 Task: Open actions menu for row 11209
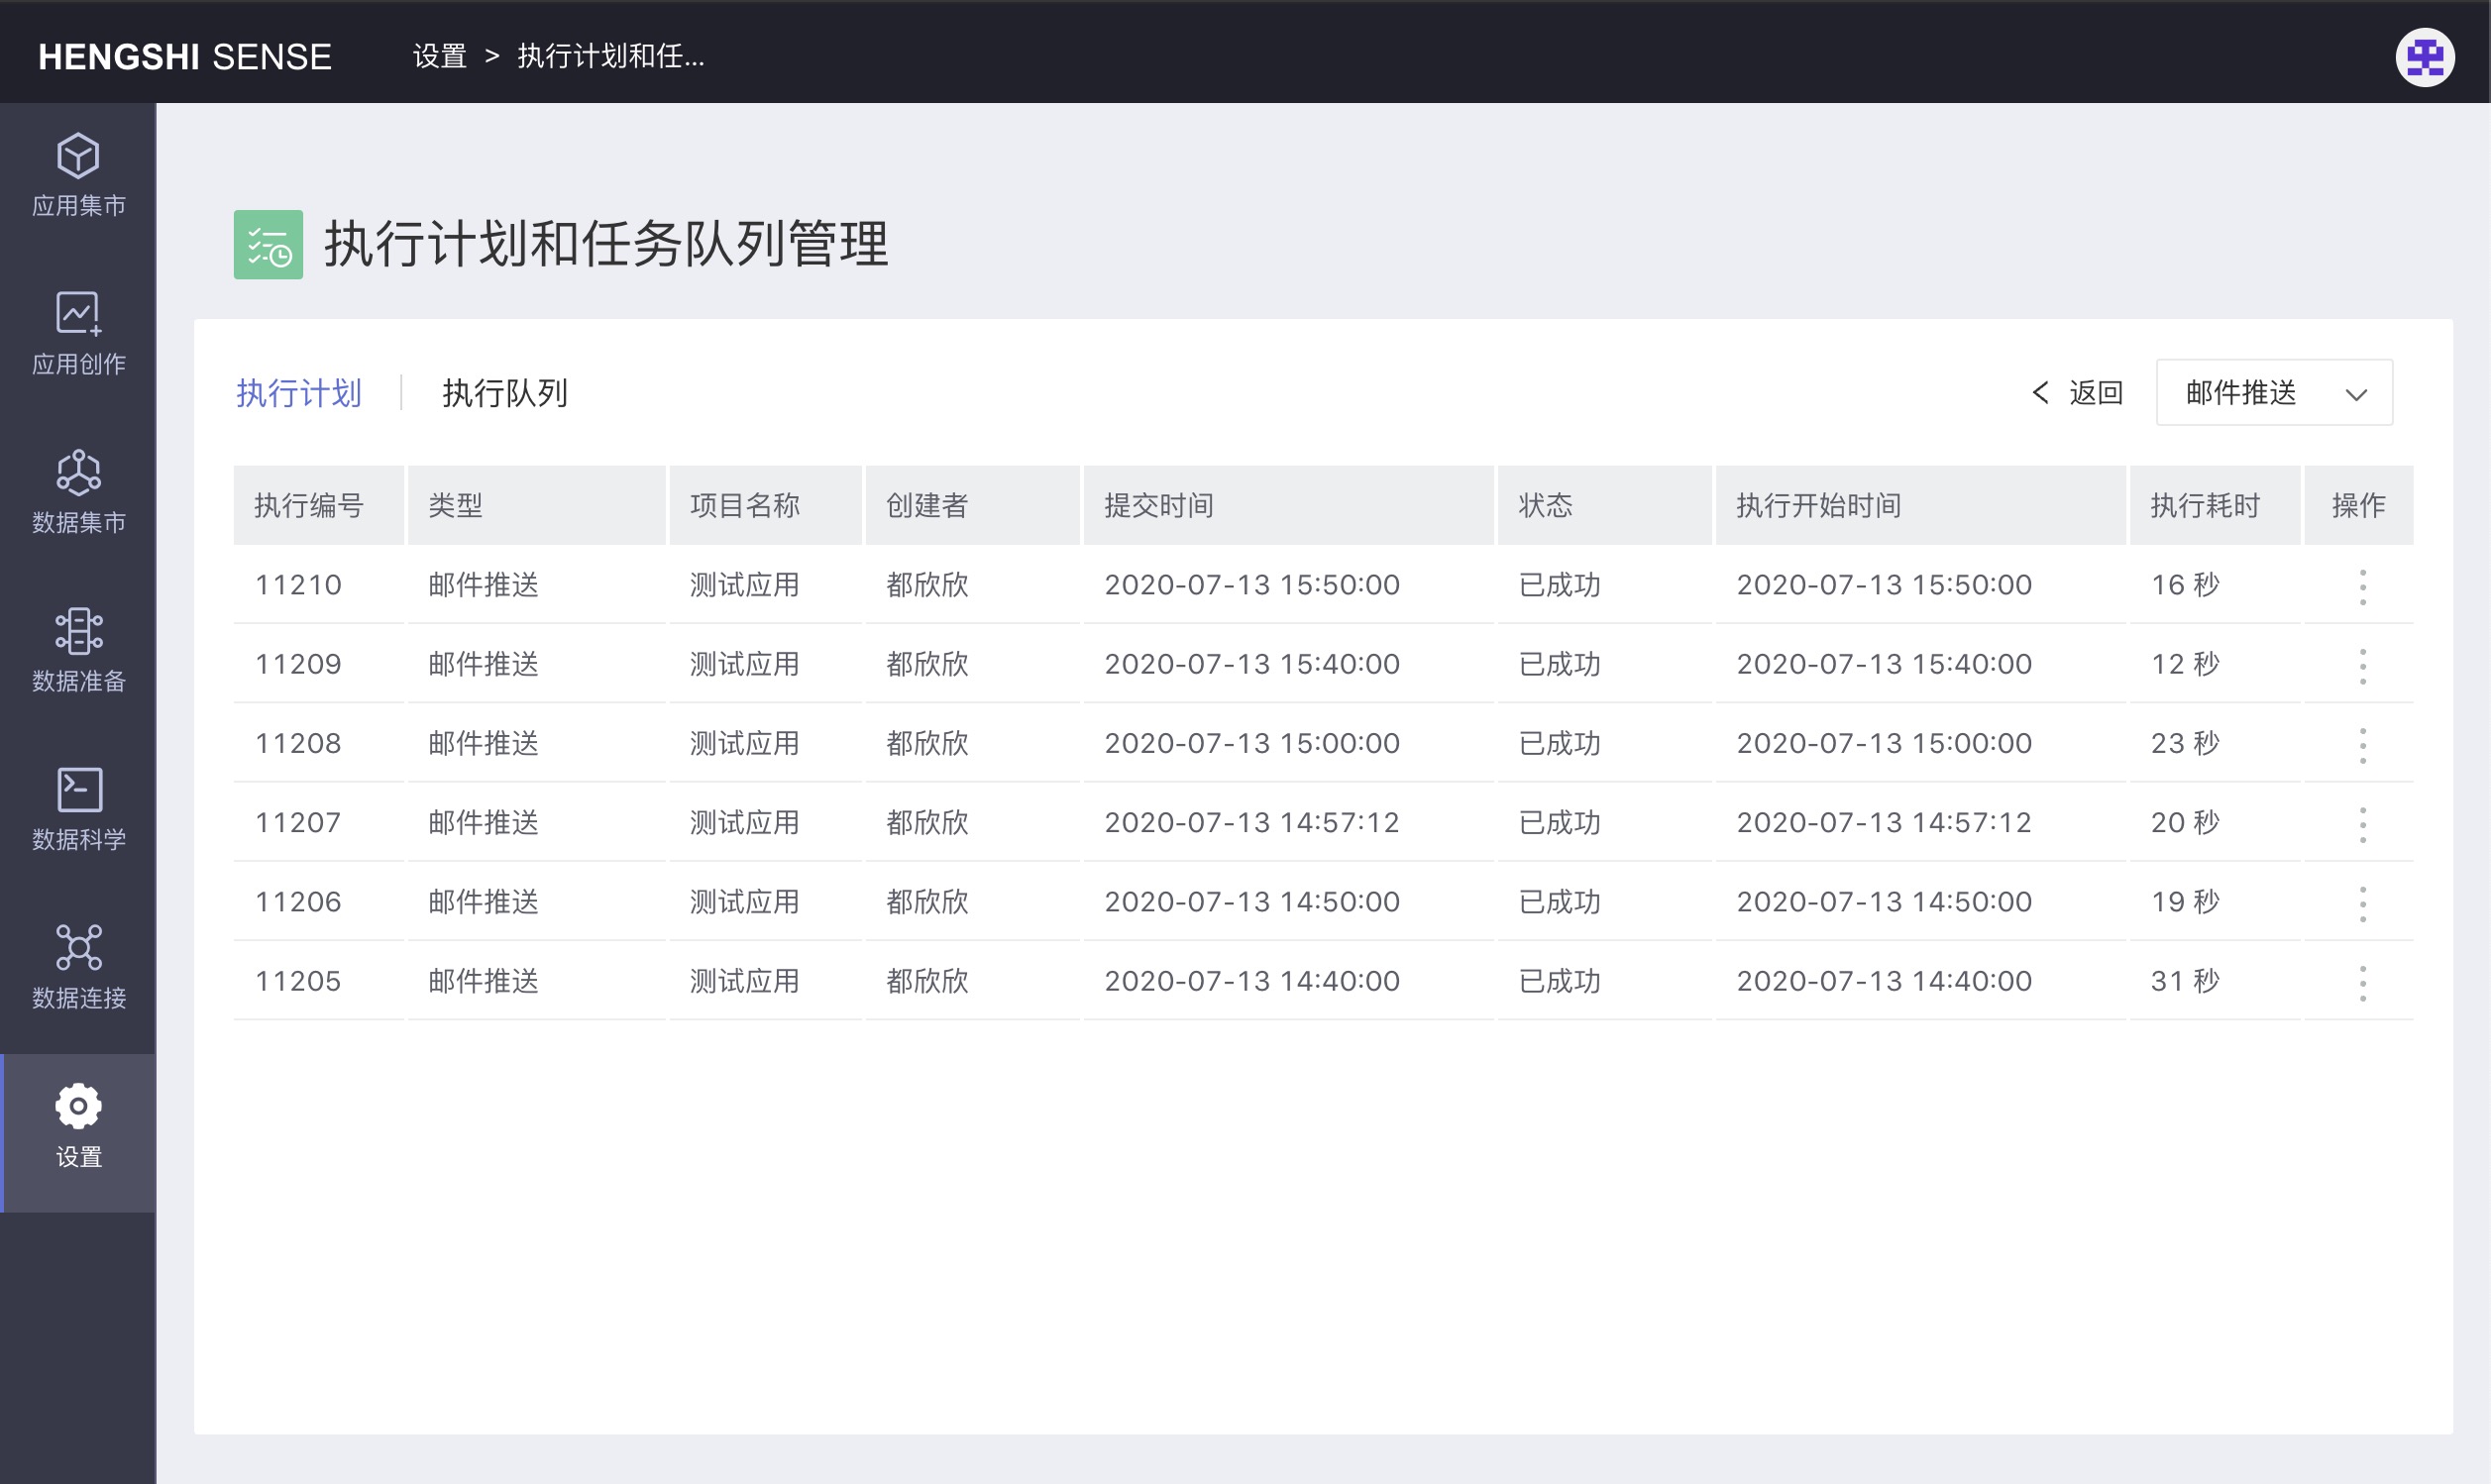pyautogui.click(x=2362, y=666)
